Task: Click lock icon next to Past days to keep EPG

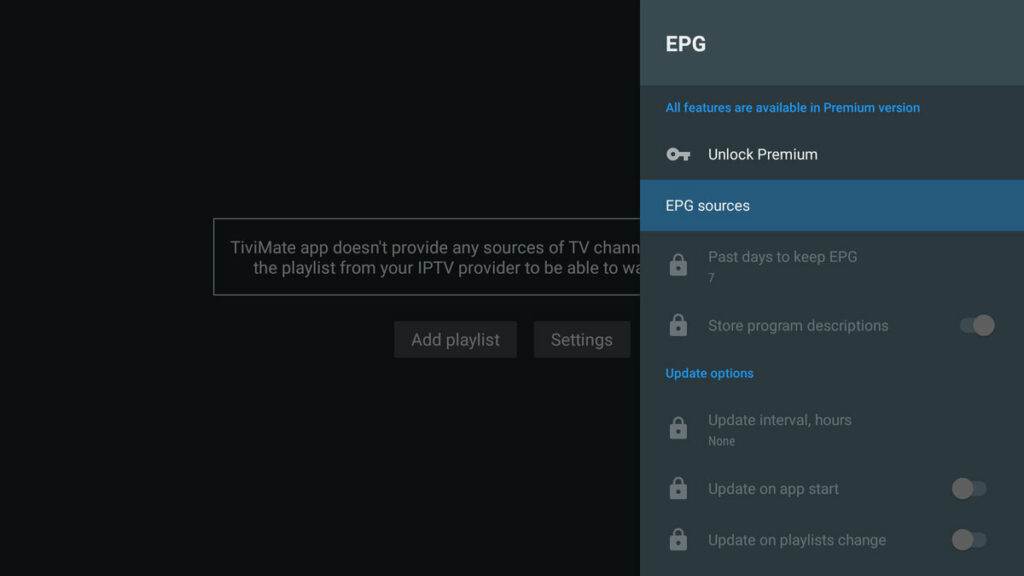Action: point(678,266)
